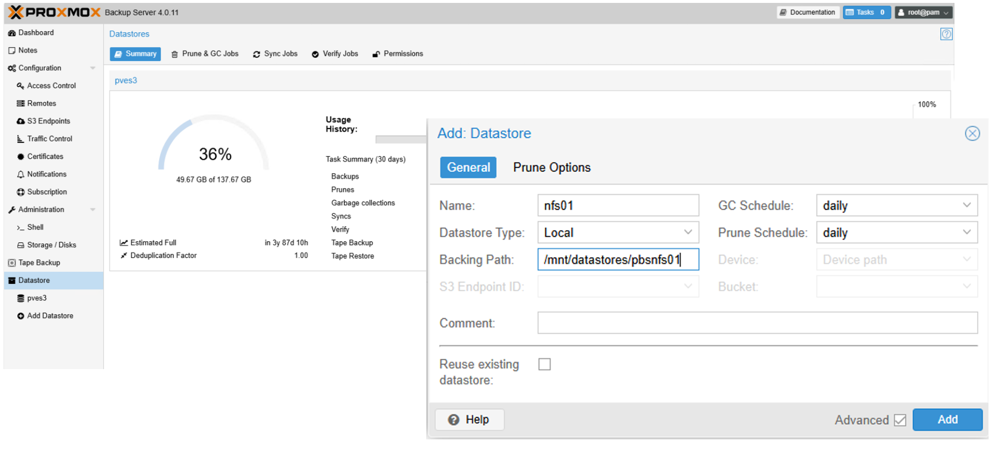Open the Prune & GC Jobs tab
Screen dimensions: 1008x454
(x=205, y=54)
